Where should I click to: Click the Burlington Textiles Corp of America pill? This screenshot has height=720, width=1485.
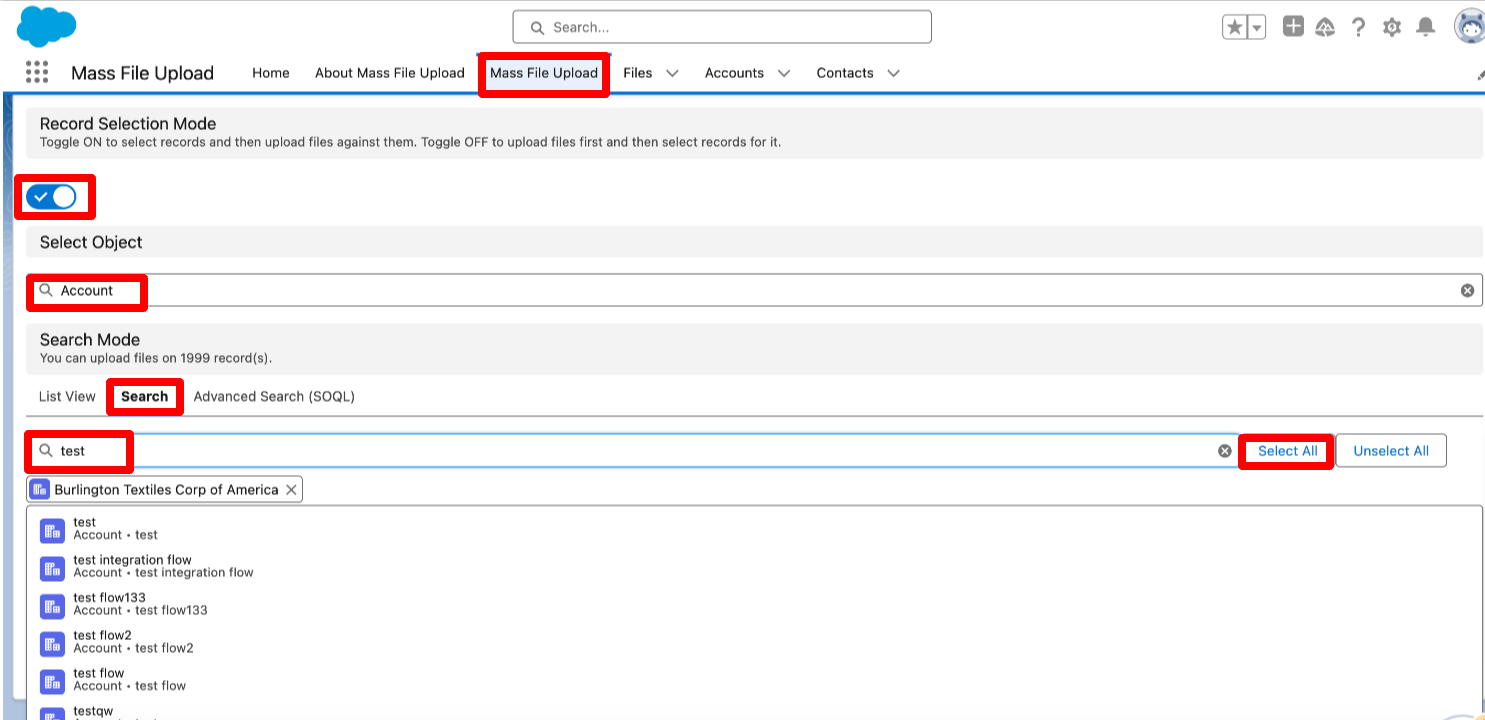(165, 490)
